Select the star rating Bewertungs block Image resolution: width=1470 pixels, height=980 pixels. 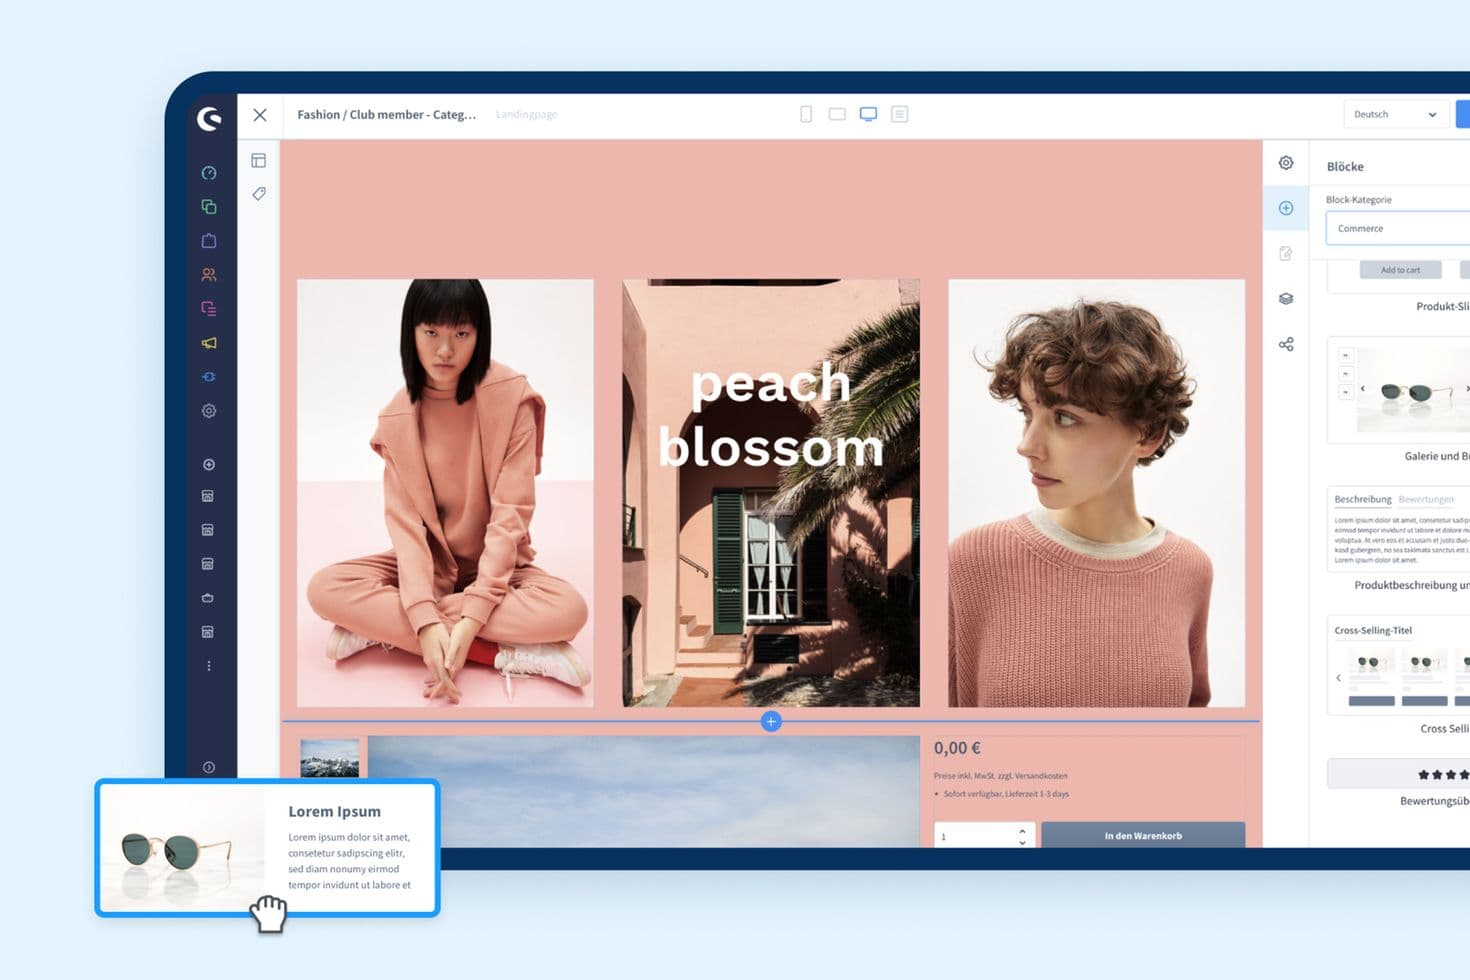click(1400, 774)
